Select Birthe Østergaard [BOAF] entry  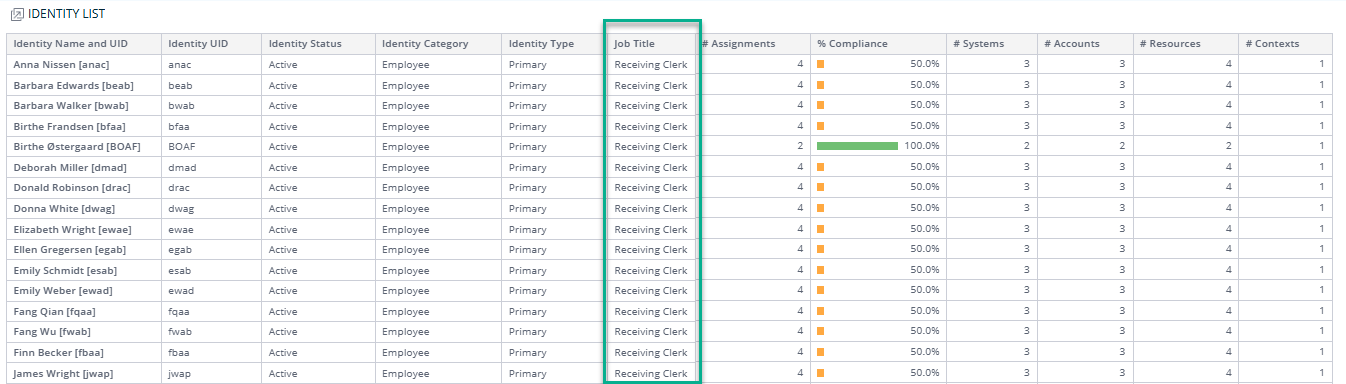[77, 146]
